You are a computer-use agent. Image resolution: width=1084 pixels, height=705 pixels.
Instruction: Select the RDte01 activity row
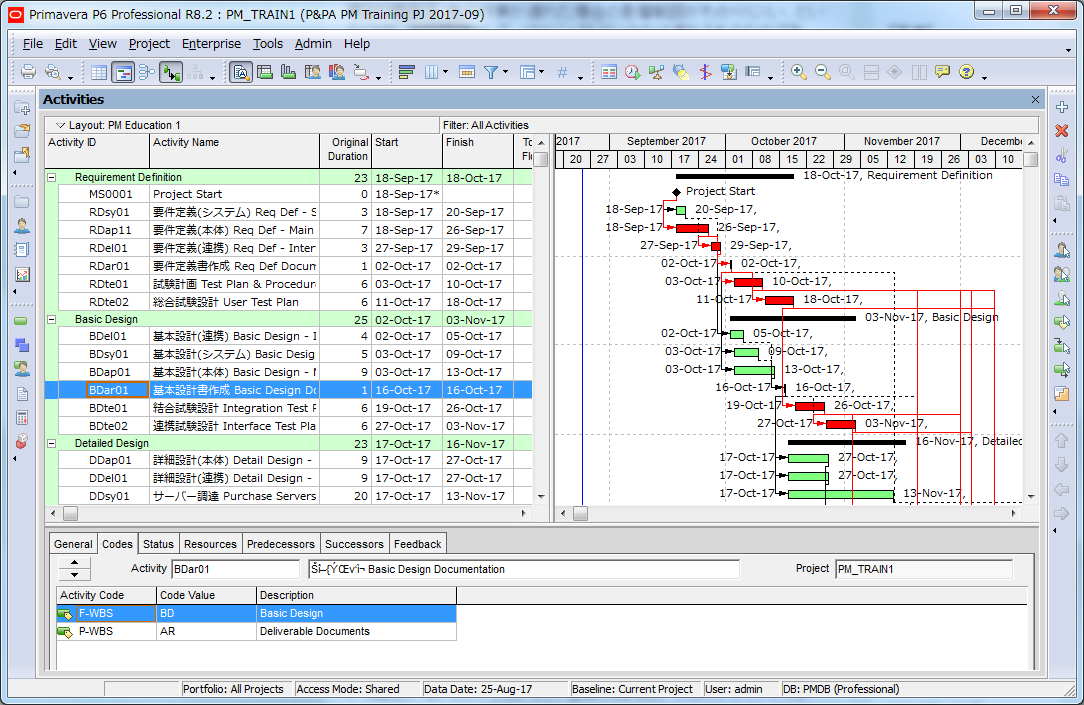[109, 284]
